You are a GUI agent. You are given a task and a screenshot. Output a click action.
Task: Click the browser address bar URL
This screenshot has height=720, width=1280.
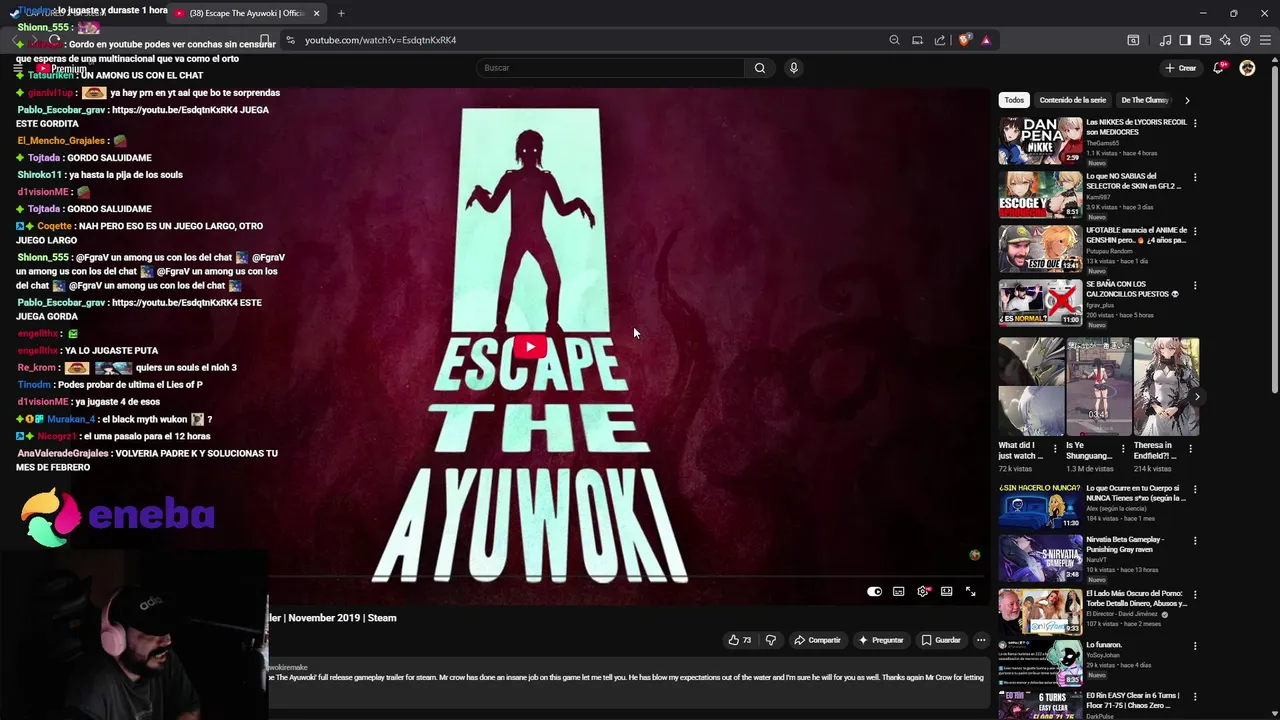point(380,40)
